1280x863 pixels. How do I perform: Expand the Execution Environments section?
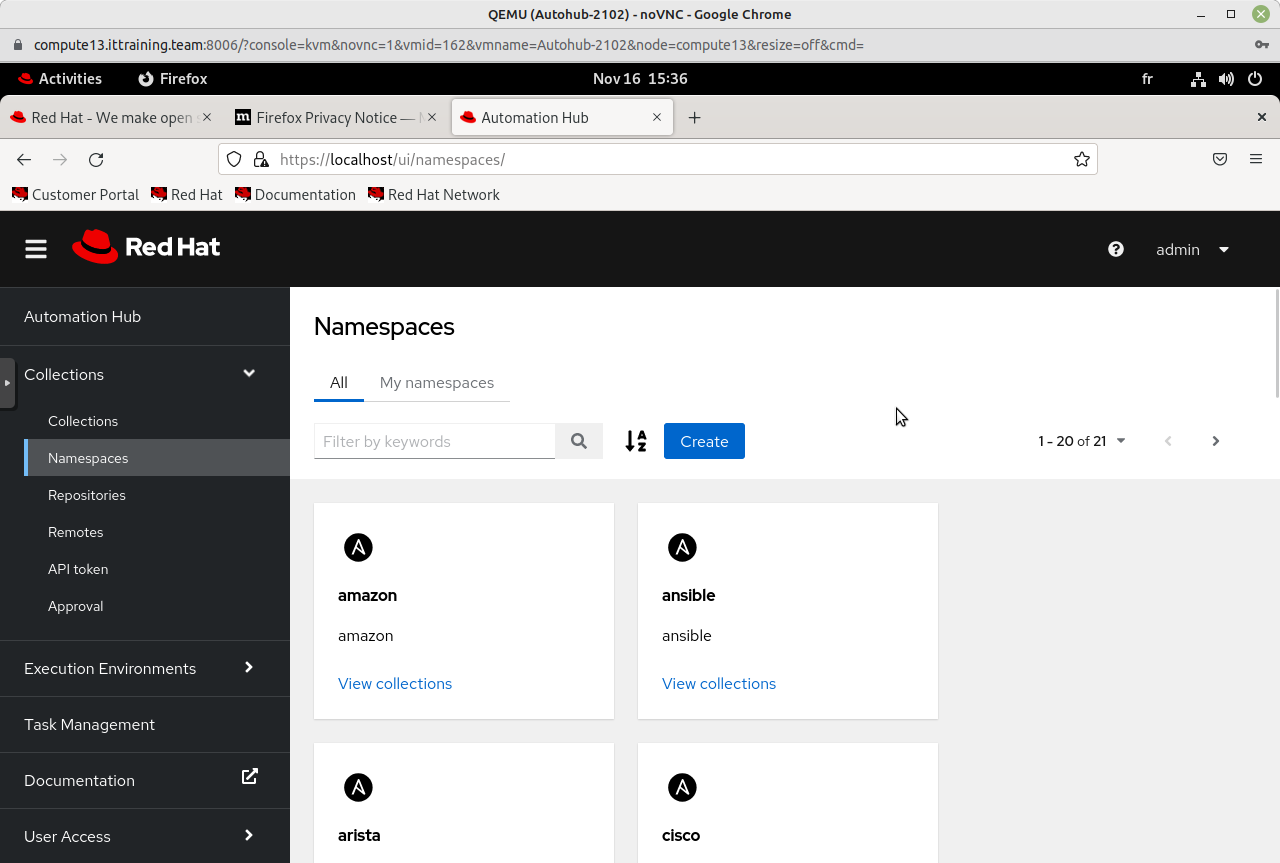[x=249, y=667]
